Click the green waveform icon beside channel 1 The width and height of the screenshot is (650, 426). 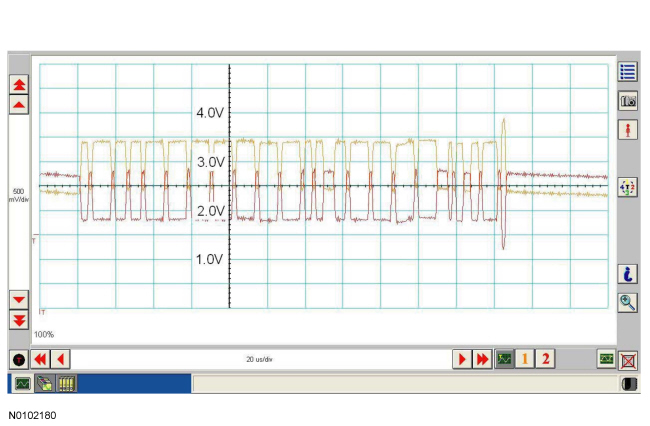[505, 359]
